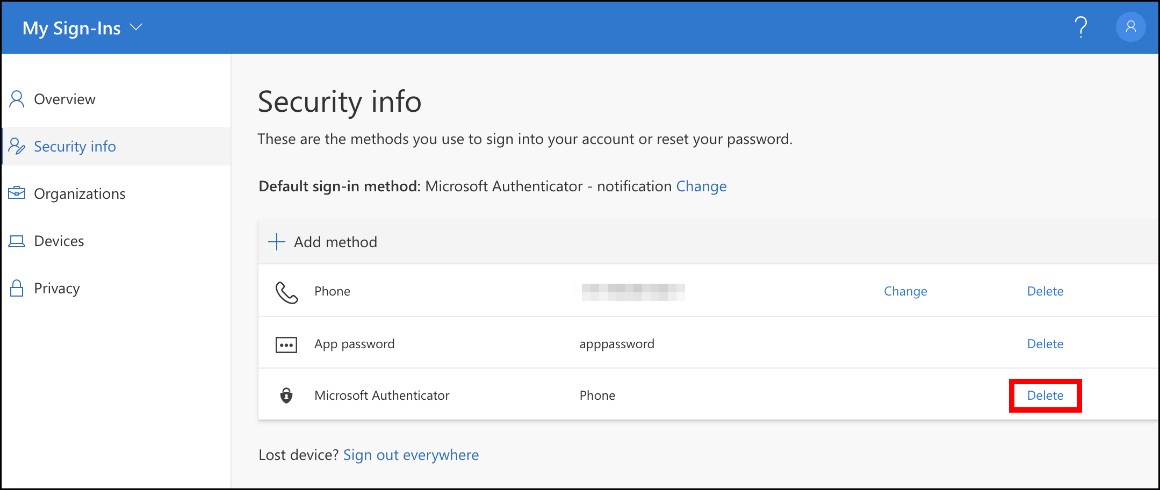Expand the My Sign-Ins dropdown chevron

136,28
